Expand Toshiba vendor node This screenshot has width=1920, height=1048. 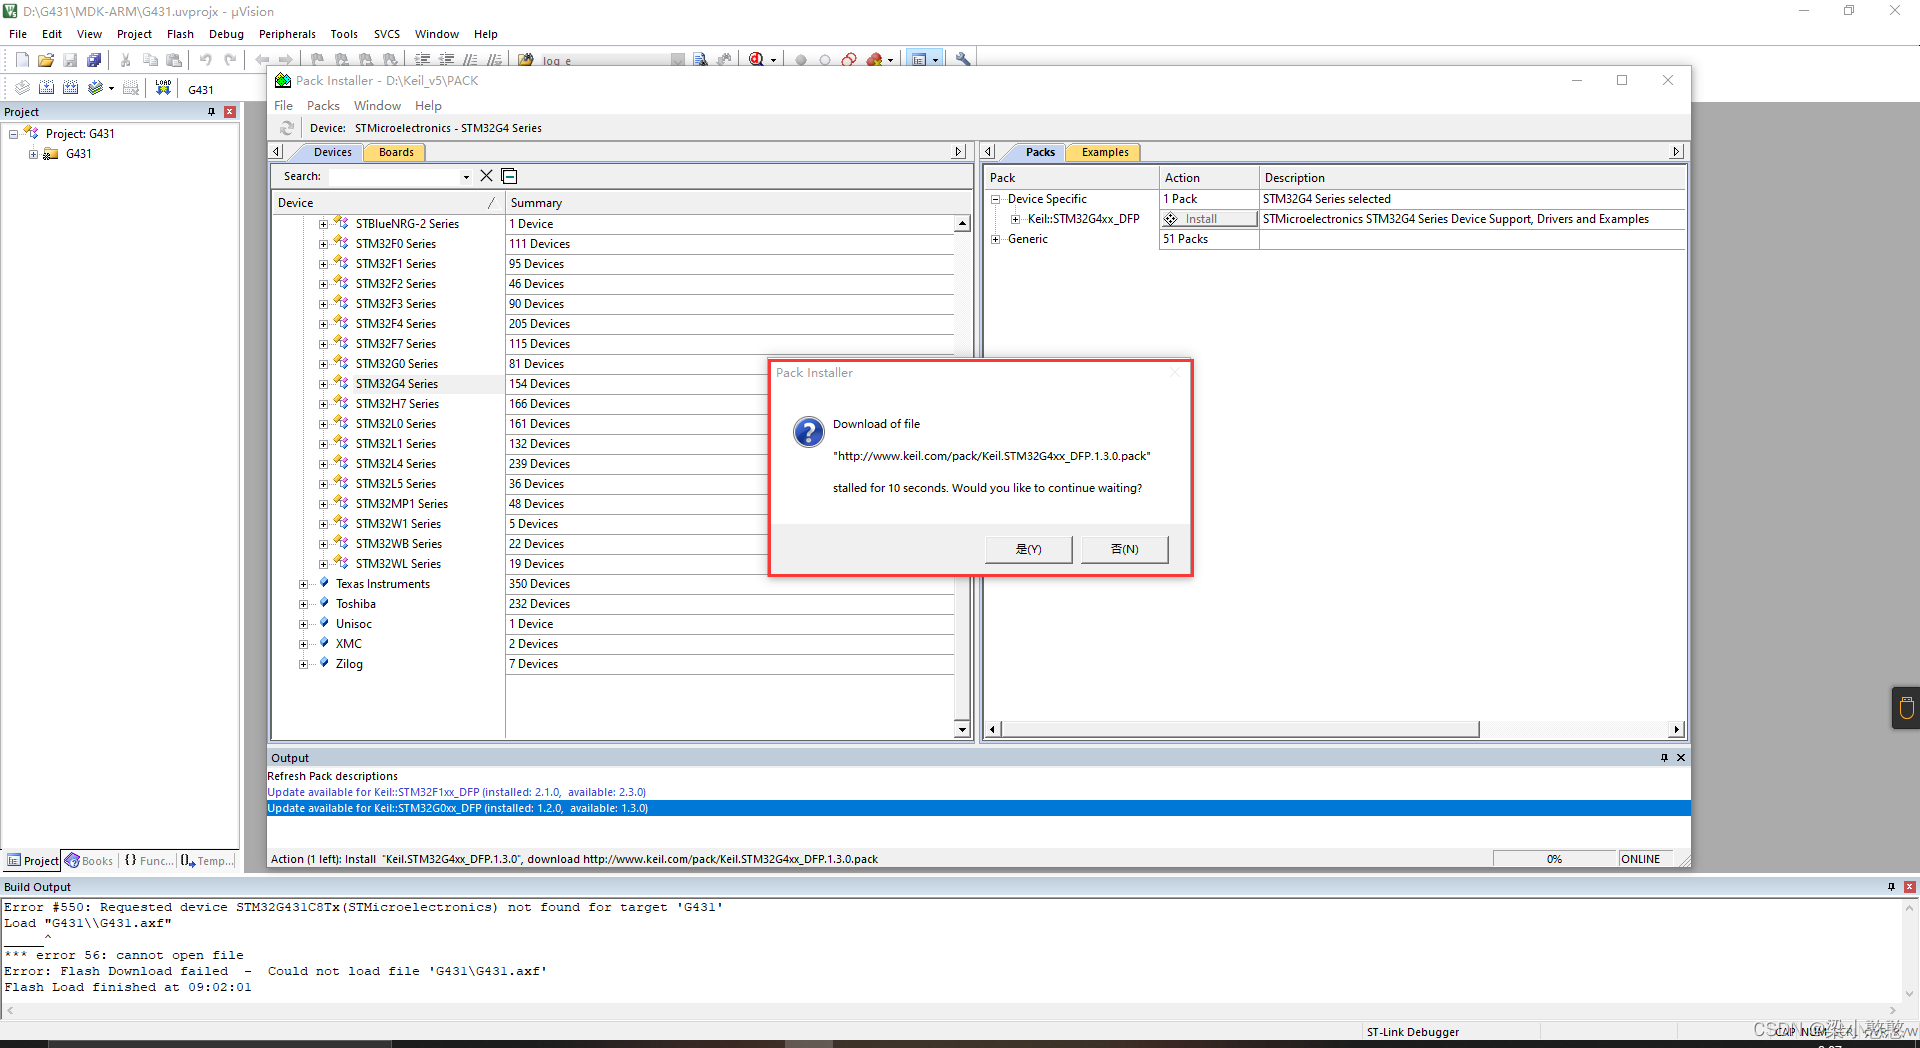[303, 604]
